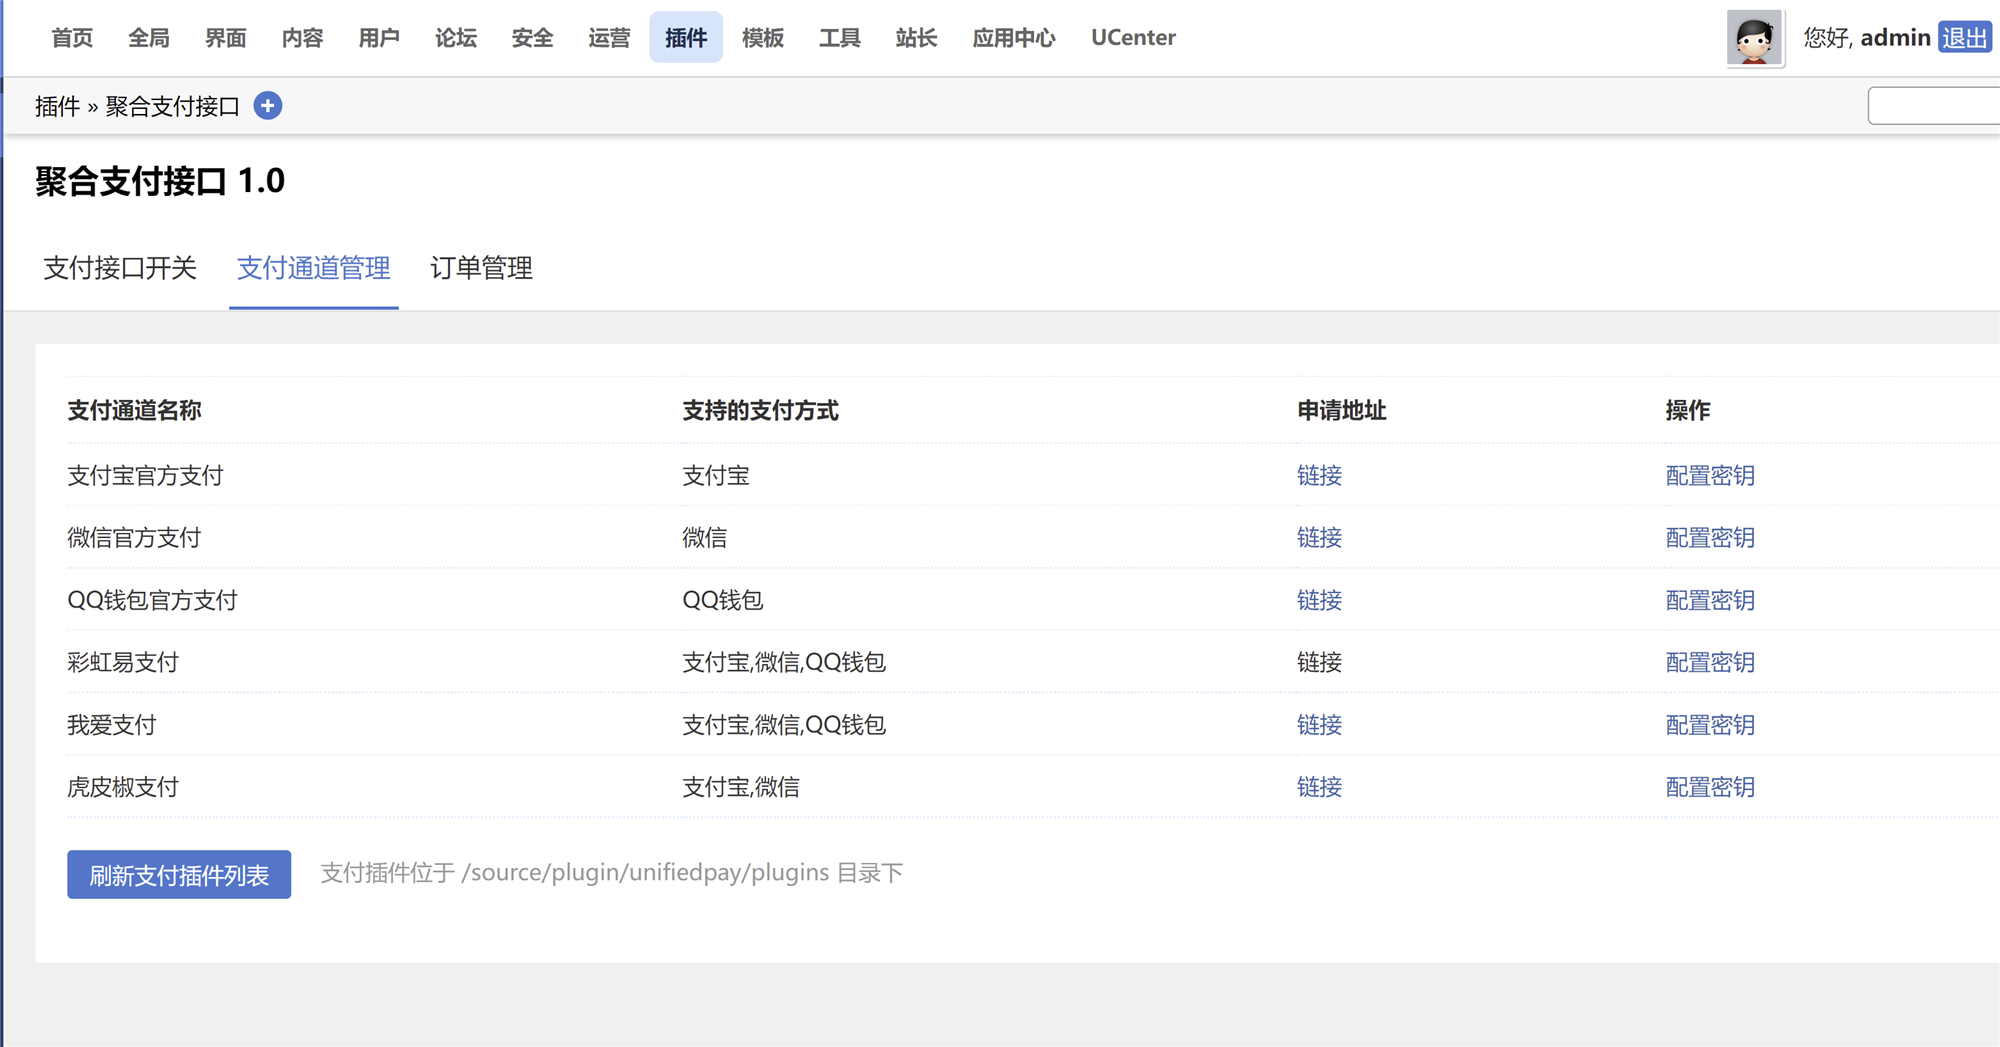
Task: Open 配置密钥 for 微信官方支付
Action: tap(1709, 538)
